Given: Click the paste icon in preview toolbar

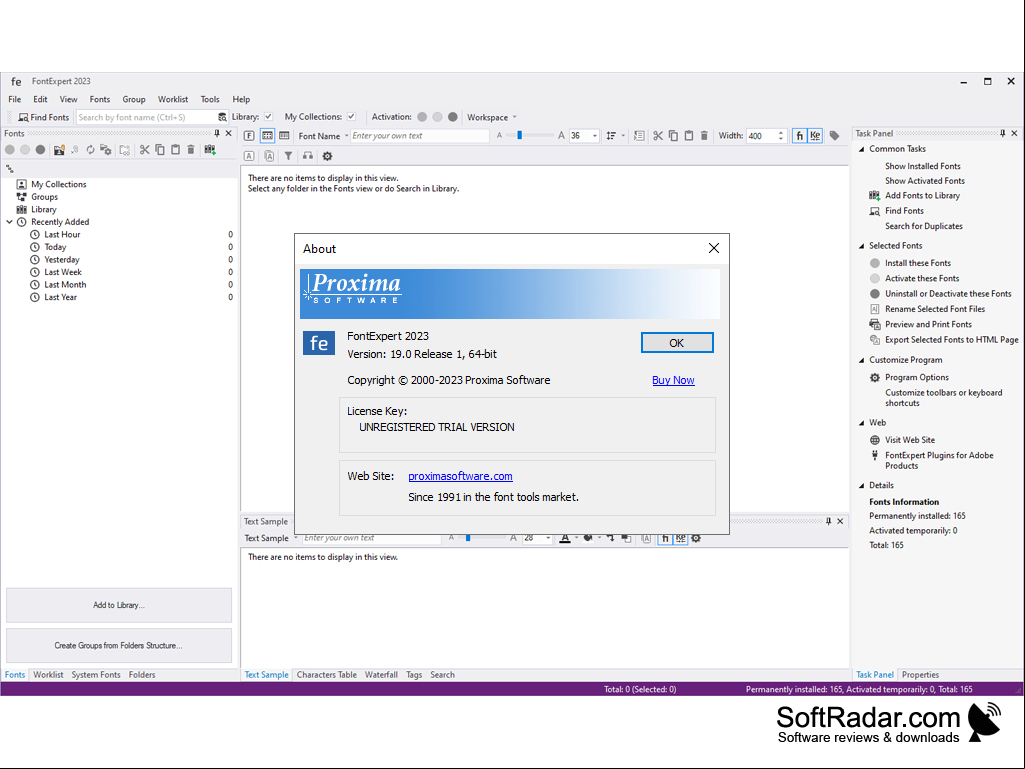Looking at the screenshot, I should [x=688, y=135].
